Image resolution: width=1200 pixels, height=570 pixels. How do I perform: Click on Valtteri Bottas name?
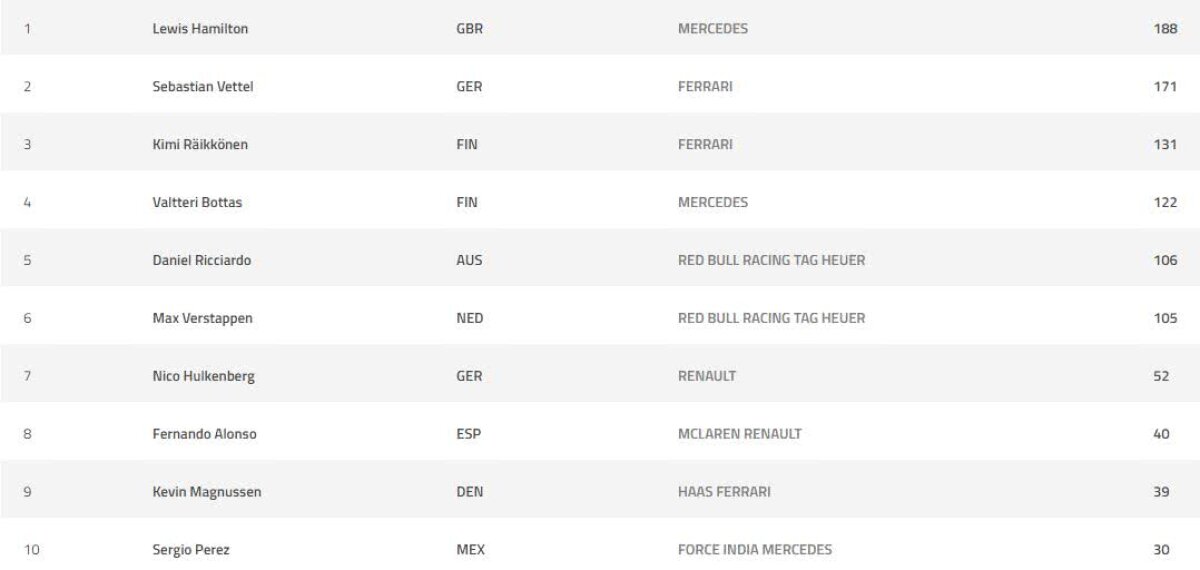(197, 203)
